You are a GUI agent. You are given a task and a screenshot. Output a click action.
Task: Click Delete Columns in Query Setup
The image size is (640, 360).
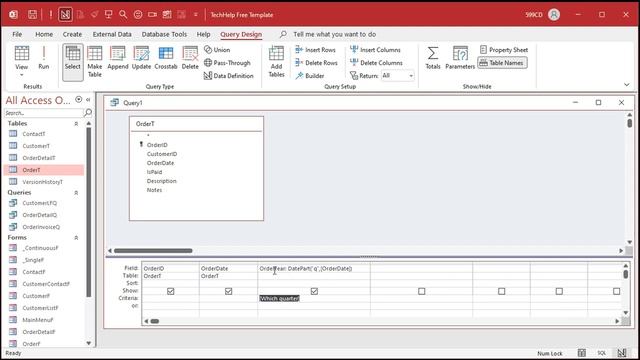pos(376,63)
